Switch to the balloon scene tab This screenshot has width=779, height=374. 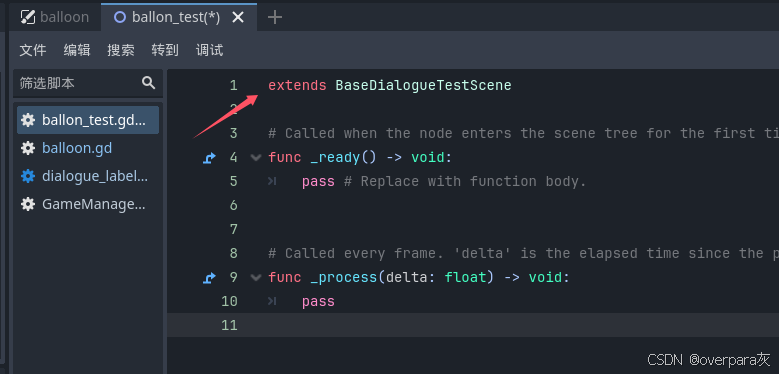click(x=55, y=17)
